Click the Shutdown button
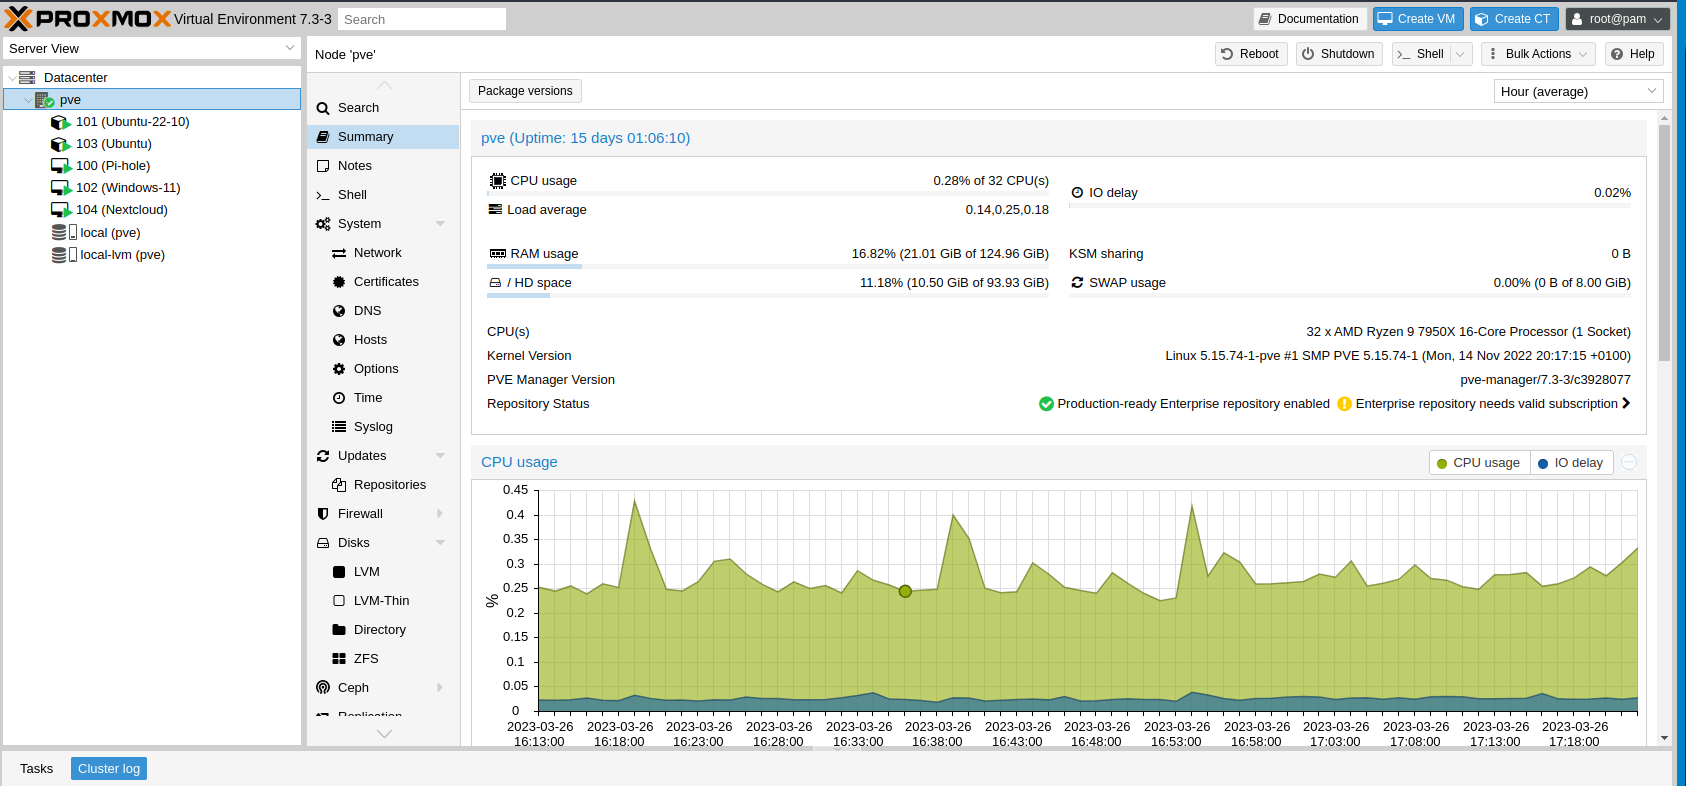 pyautogui.click(x=1339, y=54)
